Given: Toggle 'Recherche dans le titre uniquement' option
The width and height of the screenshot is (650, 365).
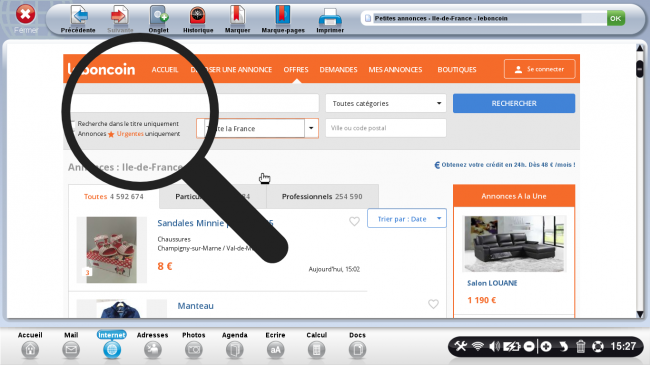Looking at the screenshot, I should pos(128,124).
